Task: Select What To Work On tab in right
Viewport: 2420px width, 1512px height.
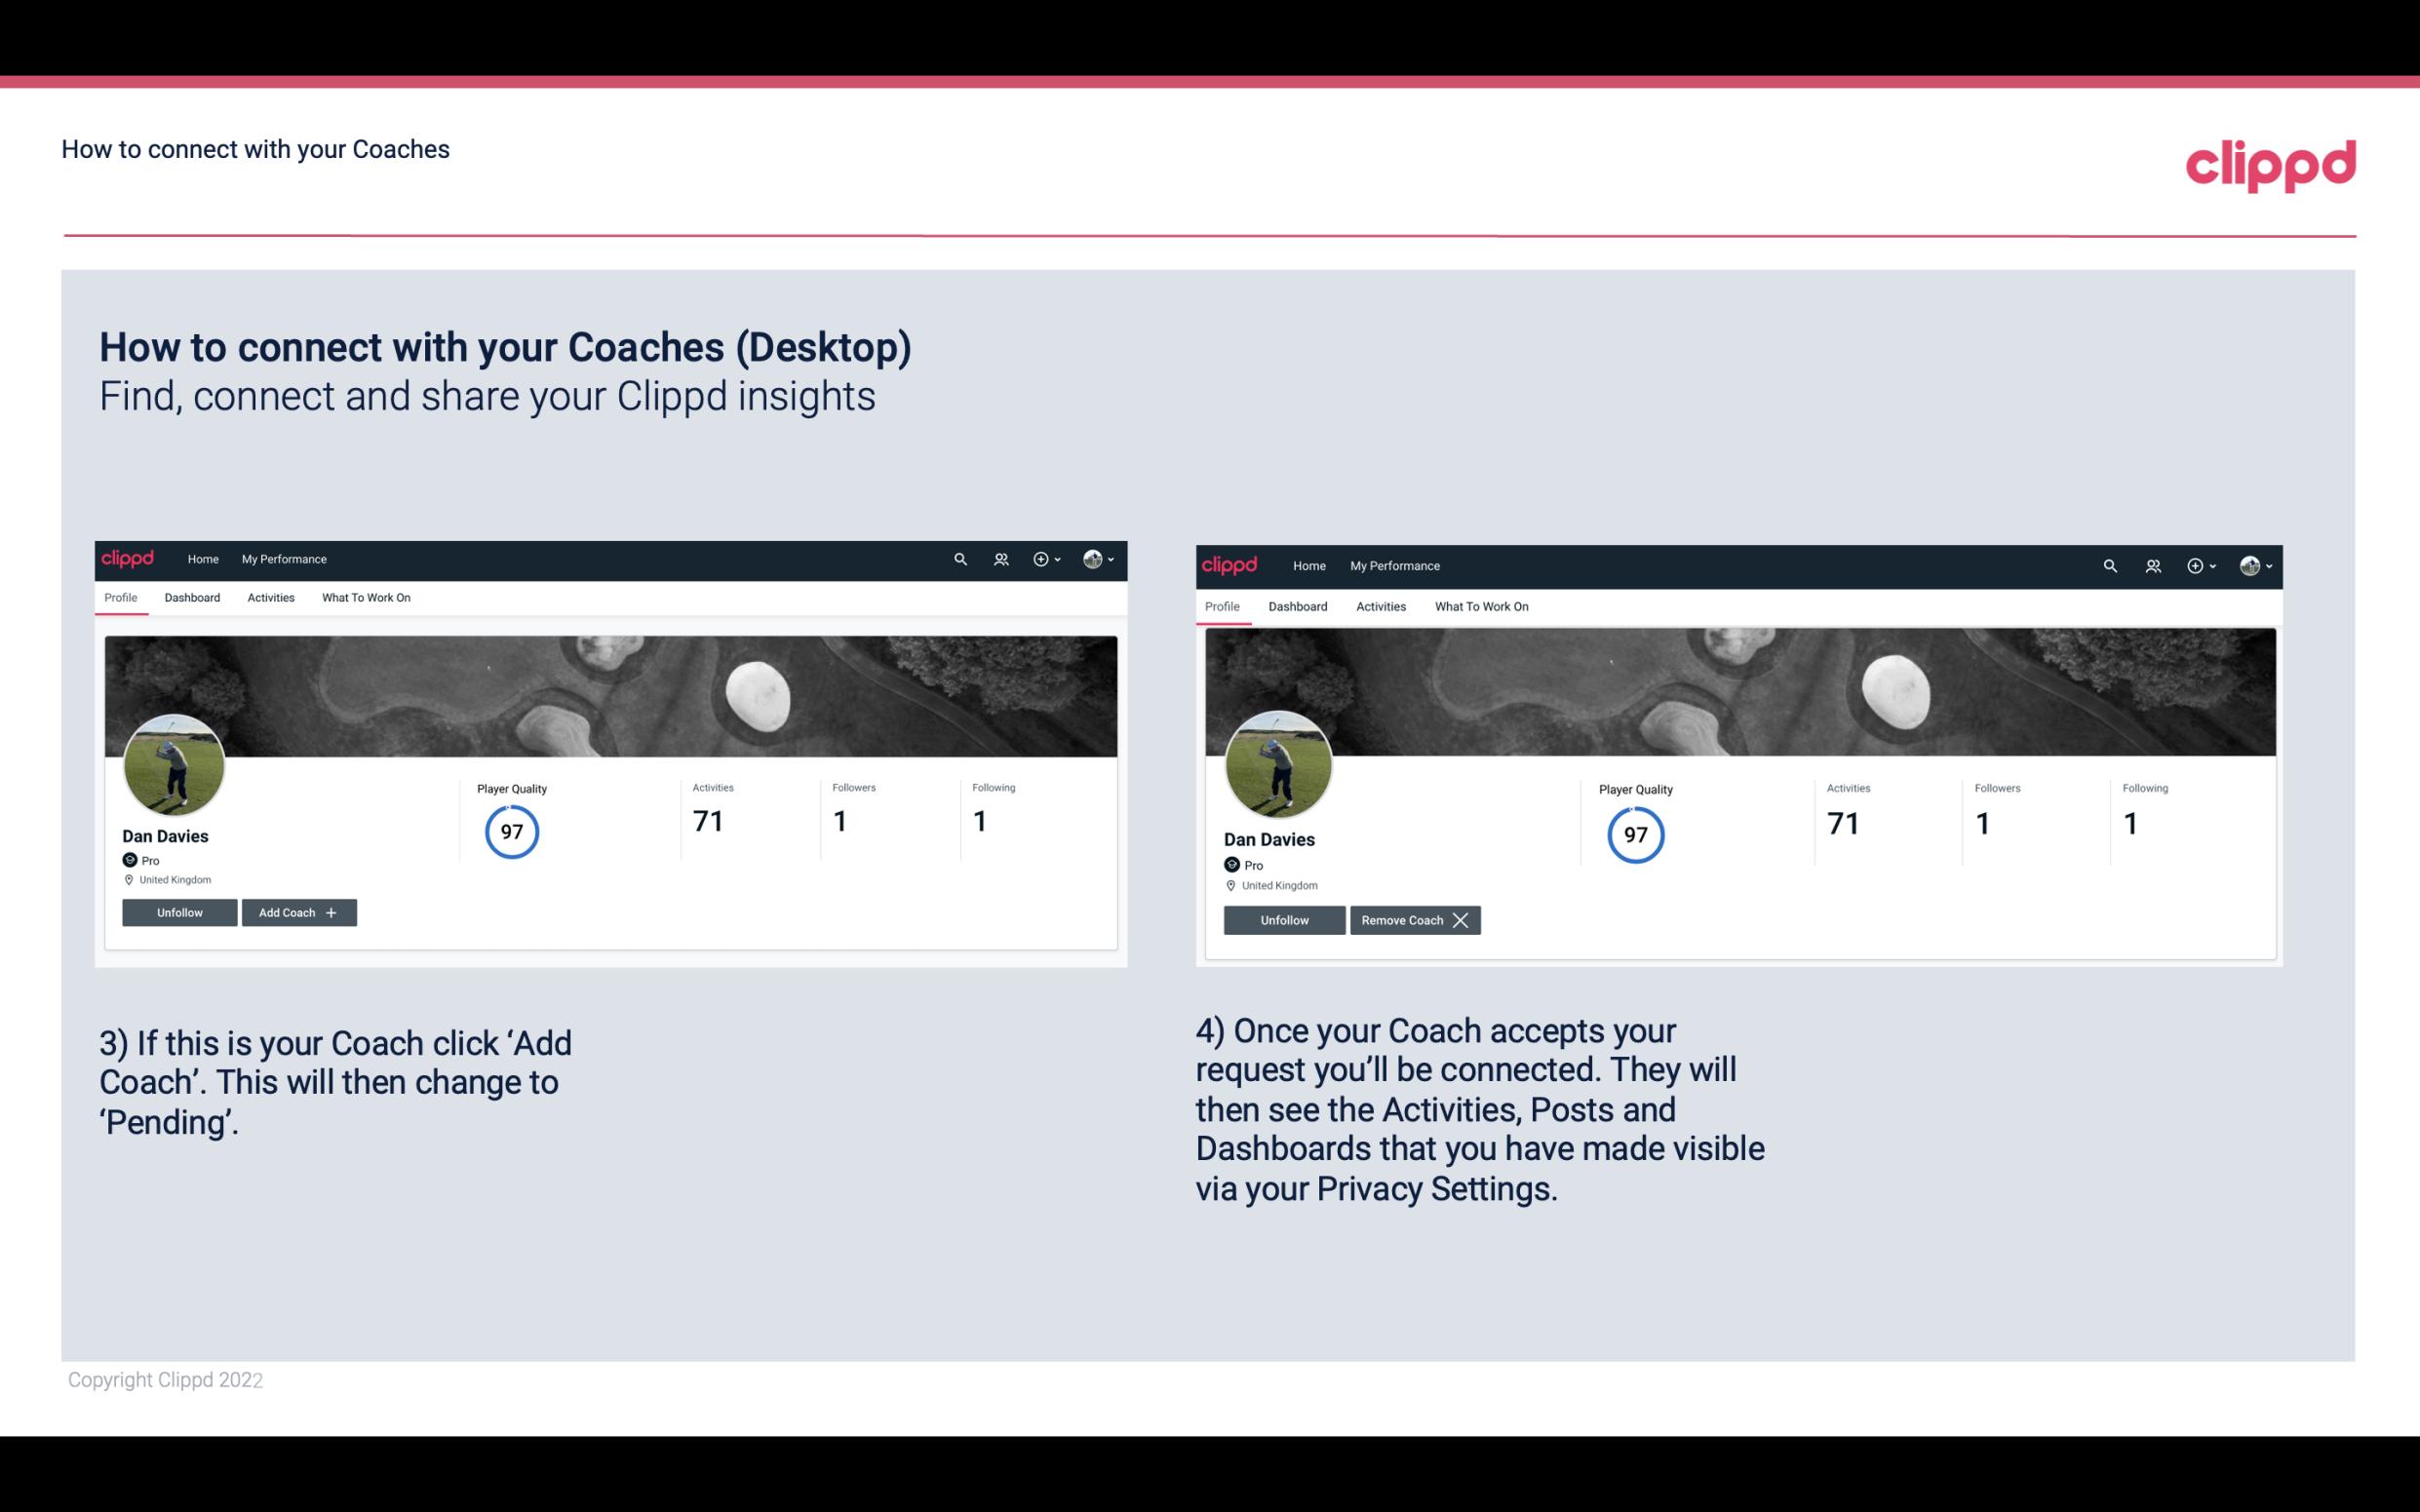Action: [1479, 604]
